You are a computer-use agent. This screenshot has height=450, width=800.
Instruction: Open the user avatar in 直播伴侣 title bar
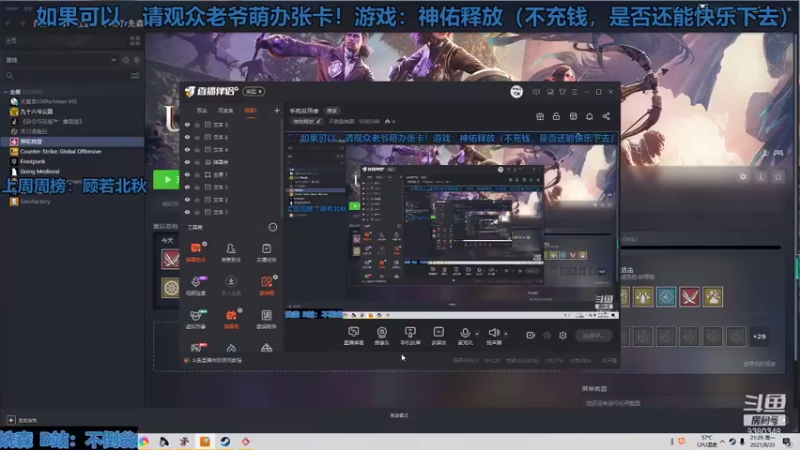(x=516, y=92)
